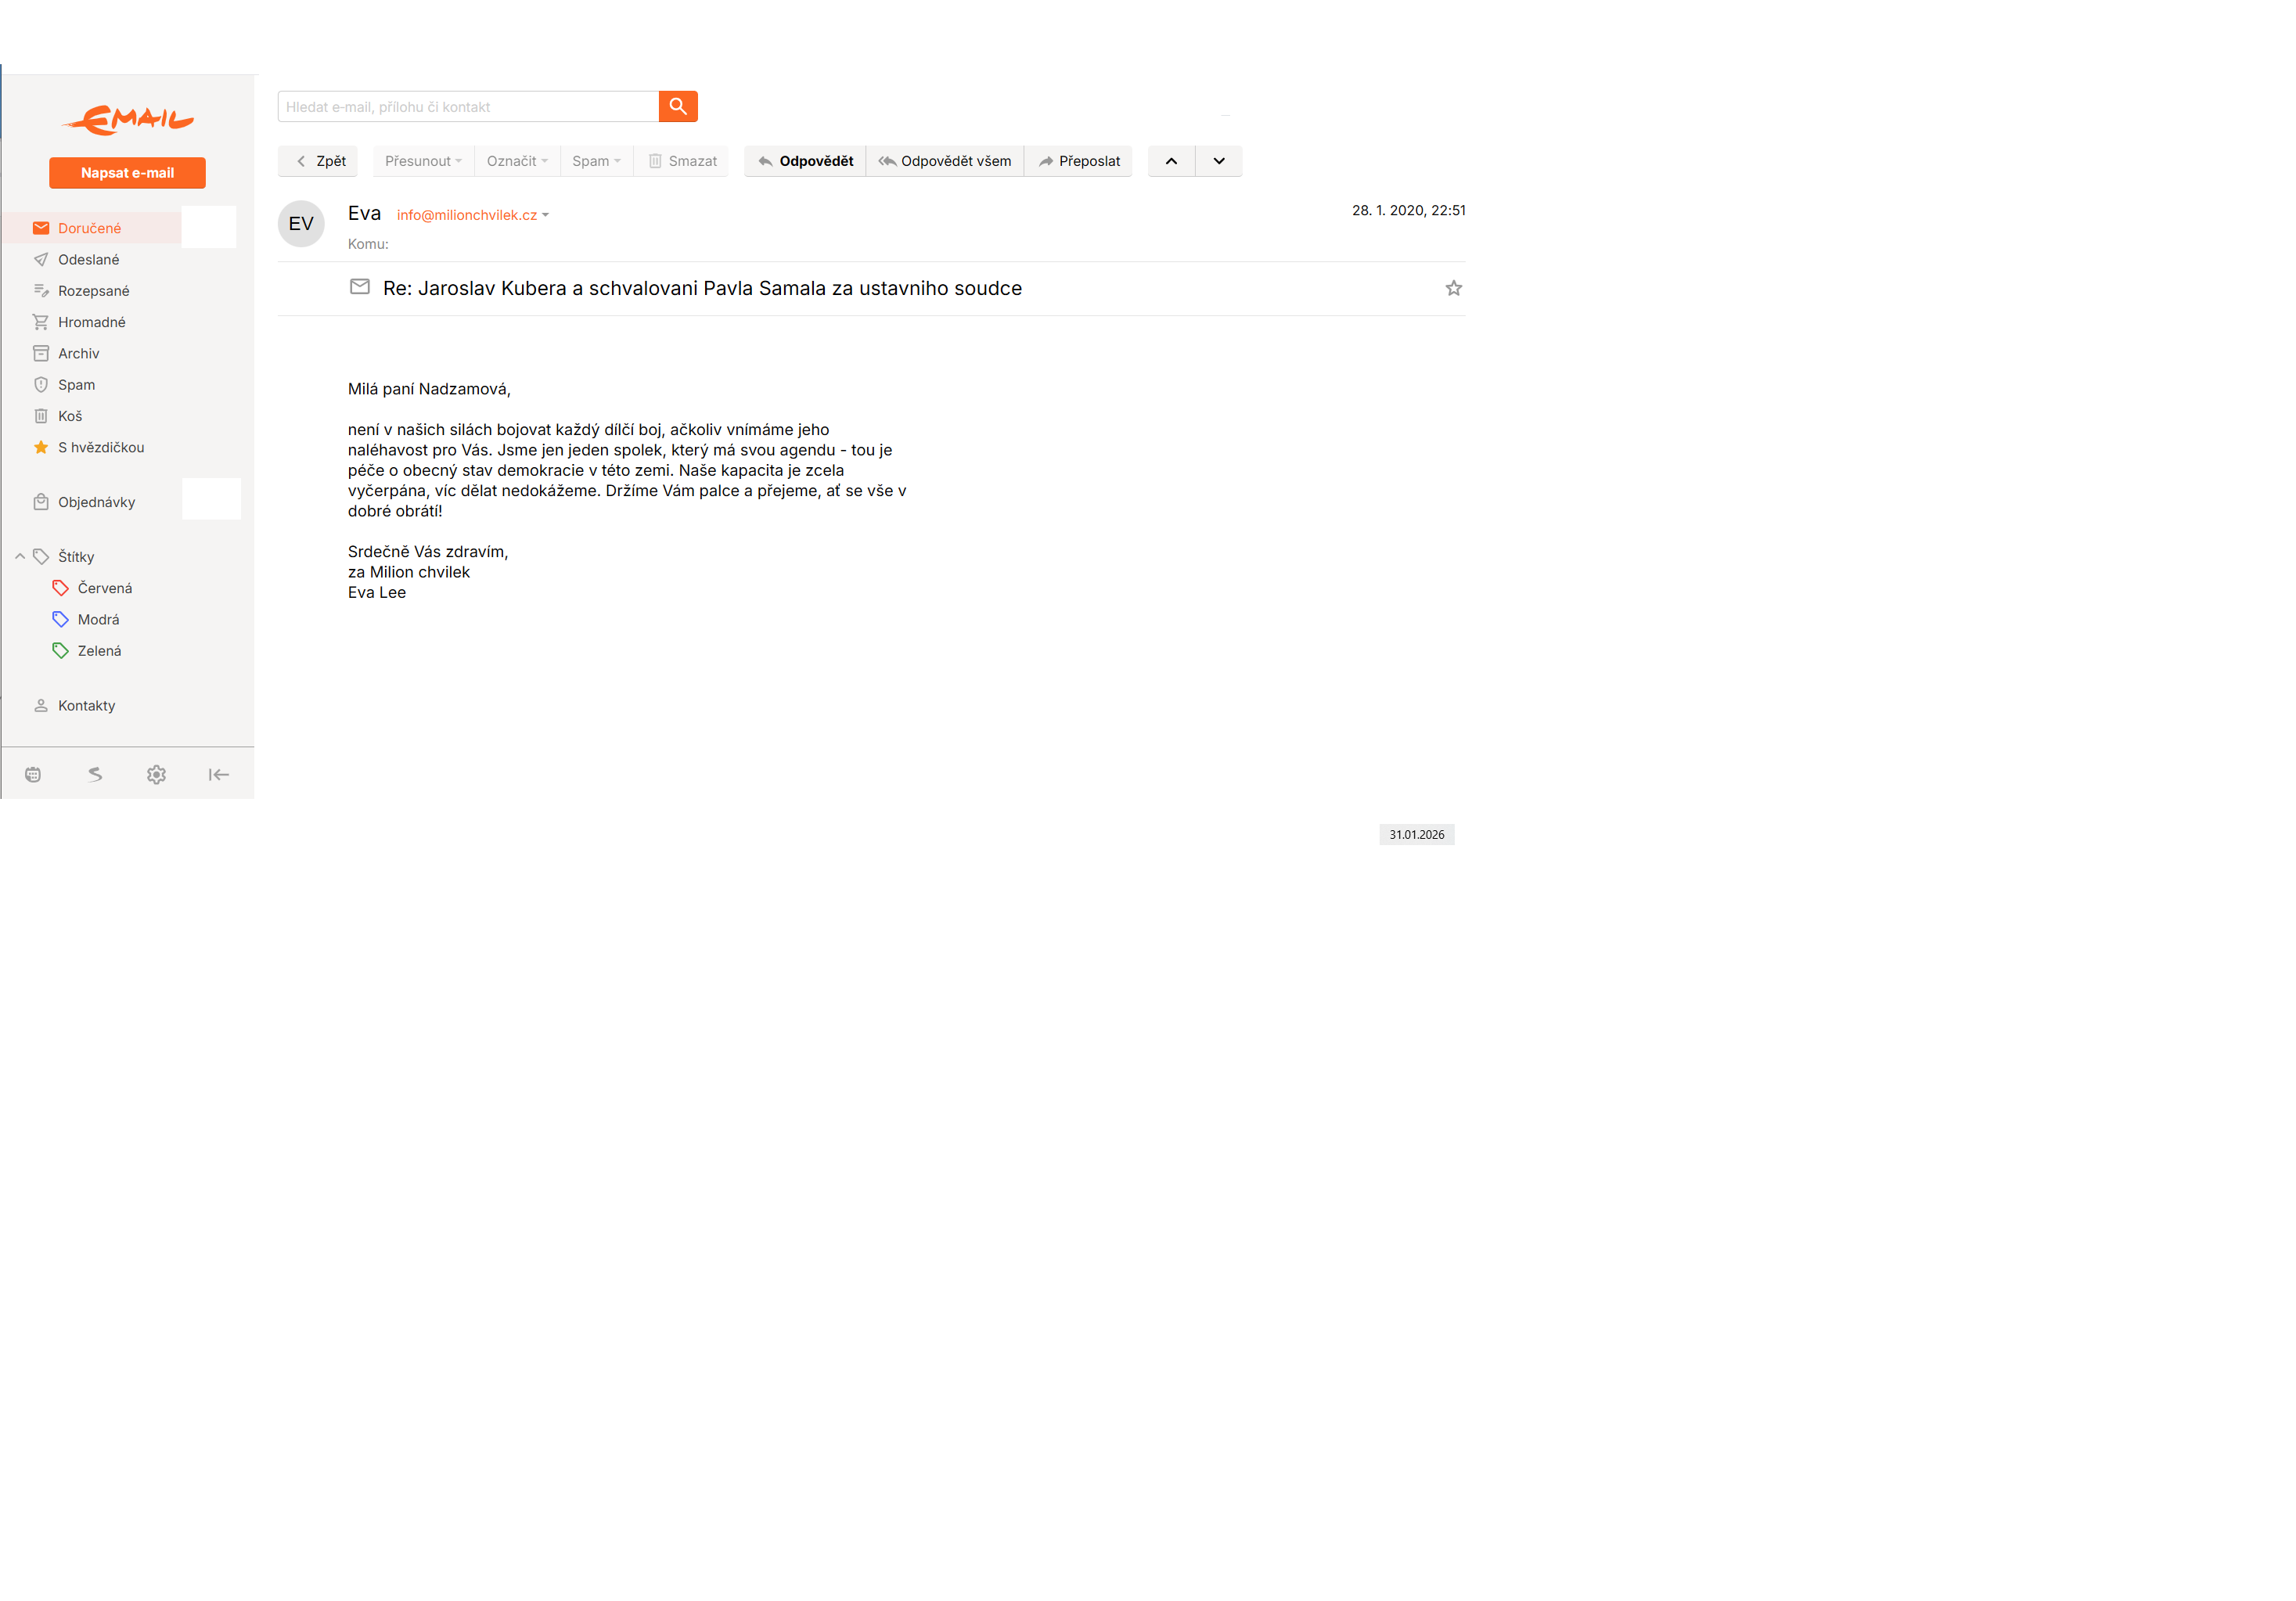The image size is (2296, 1601).
Task: Toggle the read/unread envelope icon beside subject
Action: (x=360, y=287)
